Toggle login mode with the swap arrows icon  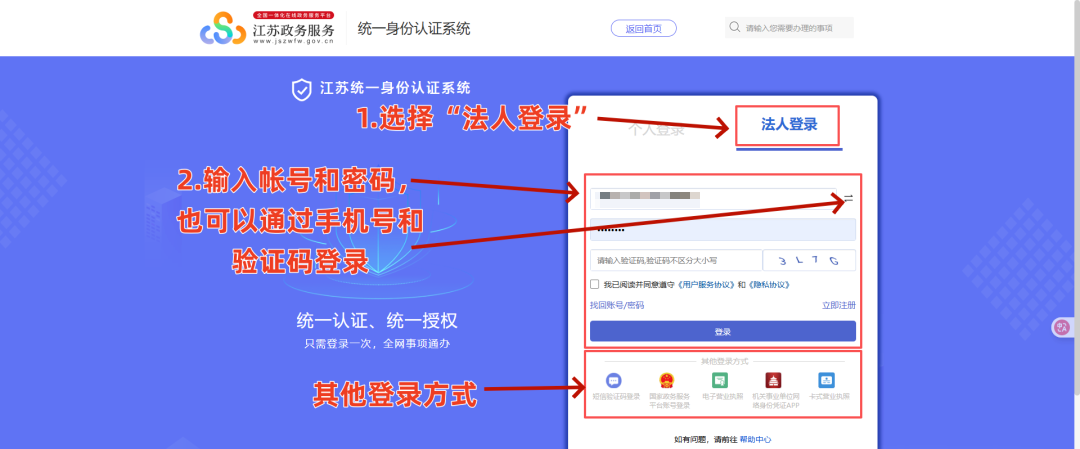(x=849, y=198)
